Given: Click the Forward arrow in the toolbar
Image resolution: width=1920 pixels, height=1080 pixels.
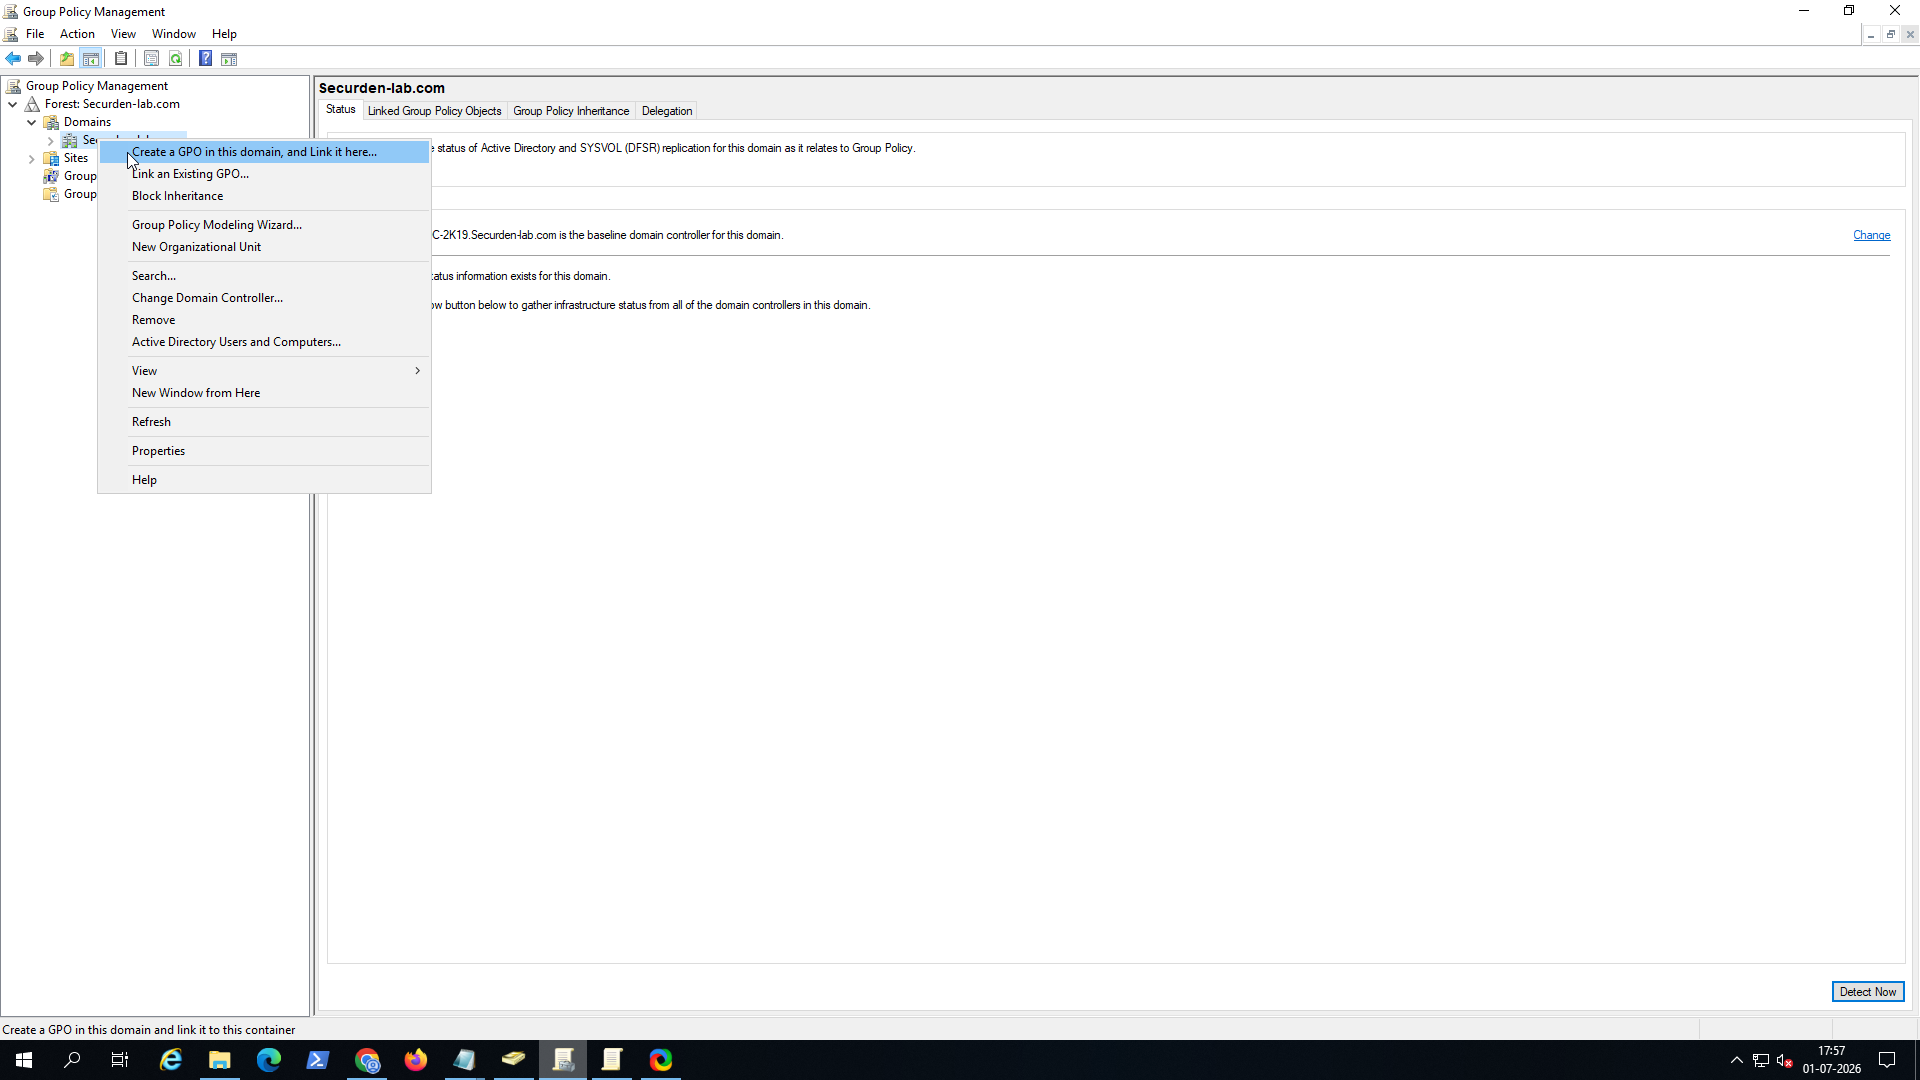Looking at the screenshot, I should point(36,59).
